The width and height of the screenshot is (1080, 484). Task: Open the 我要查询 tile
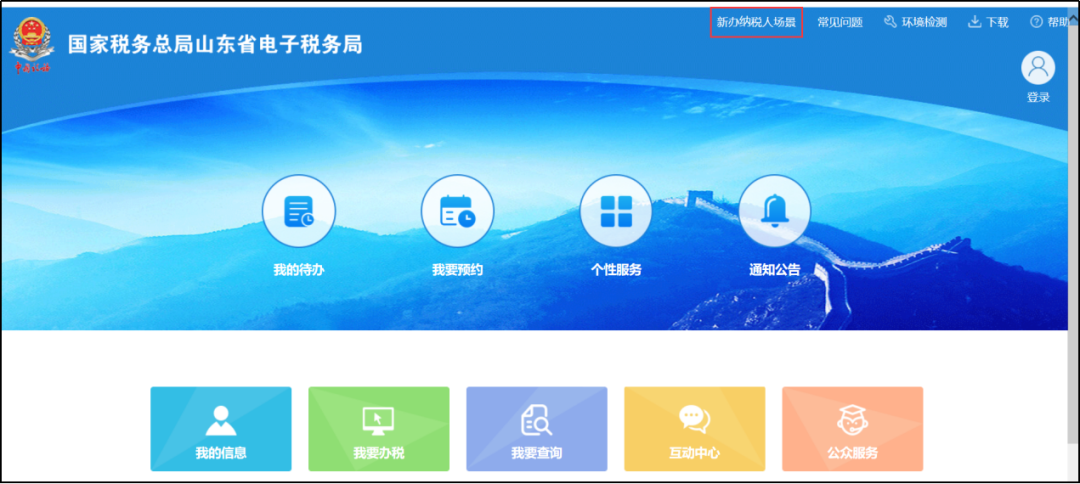tap(537, 429)
